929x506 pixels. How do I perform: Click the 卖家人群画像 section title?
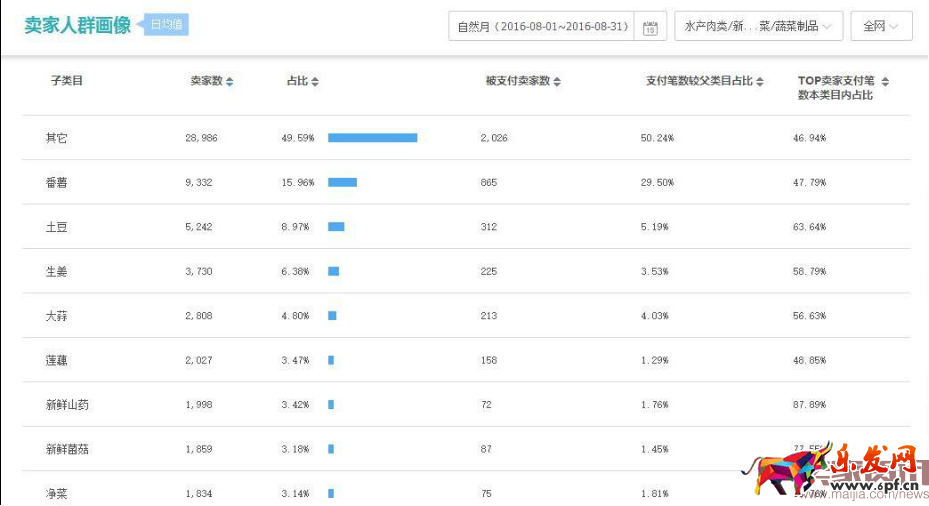coord(78,26)
